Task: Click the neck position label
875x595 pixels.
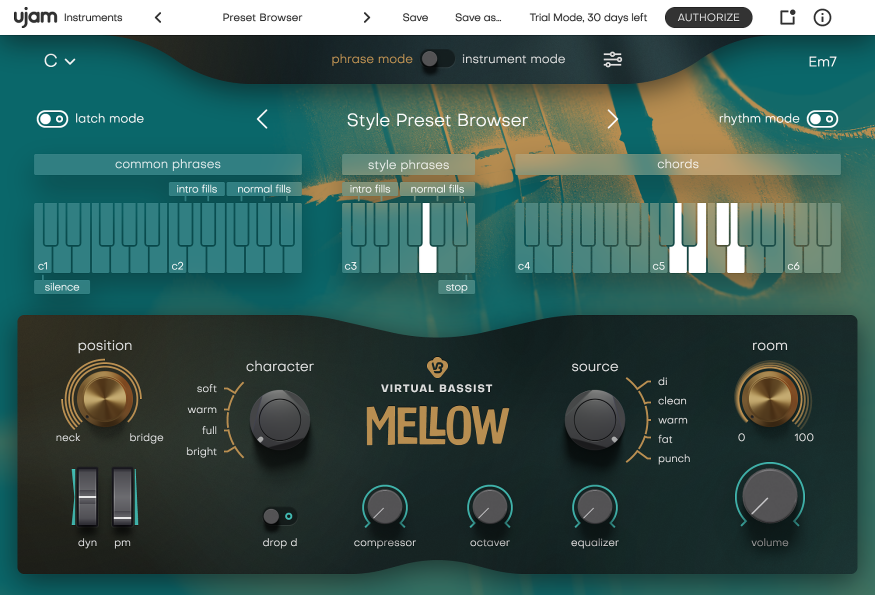Action: 68,438
